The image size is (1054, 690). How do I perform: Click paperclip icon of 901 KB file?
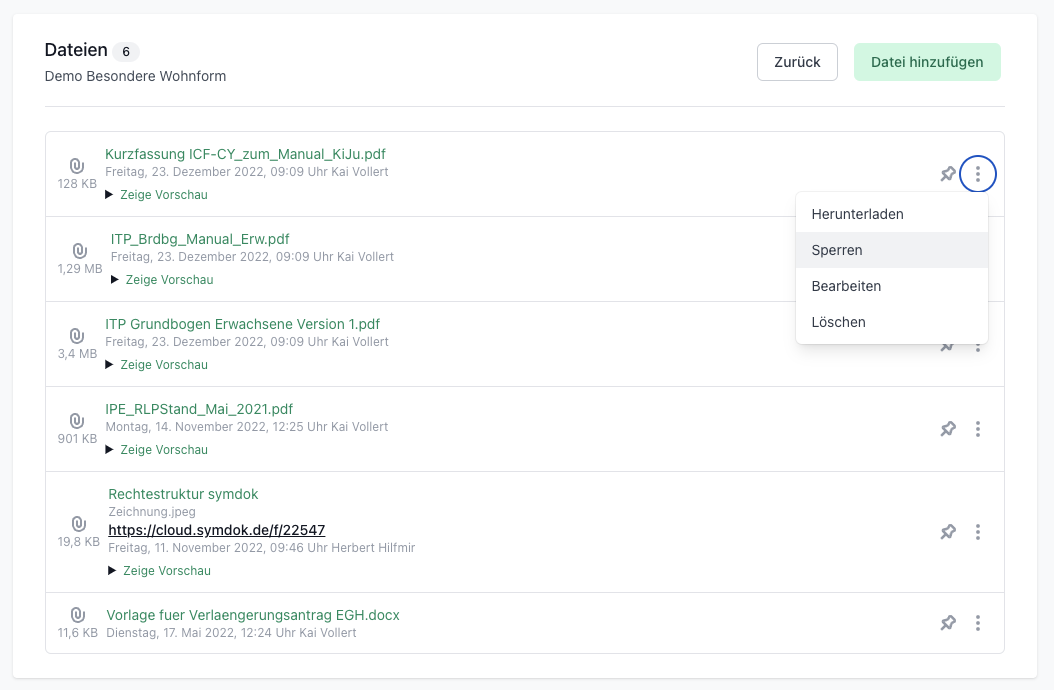[77, 421]
